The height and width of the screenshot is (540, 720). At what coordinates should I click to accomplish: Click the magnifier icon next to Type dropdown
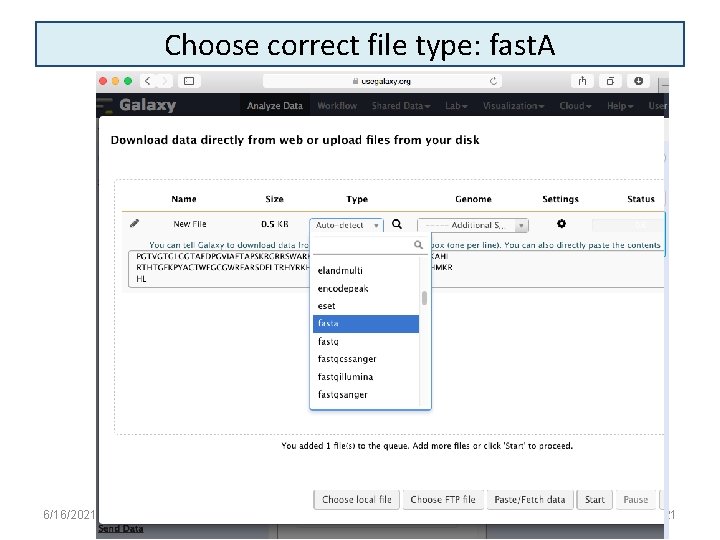(x=397, y=224)
